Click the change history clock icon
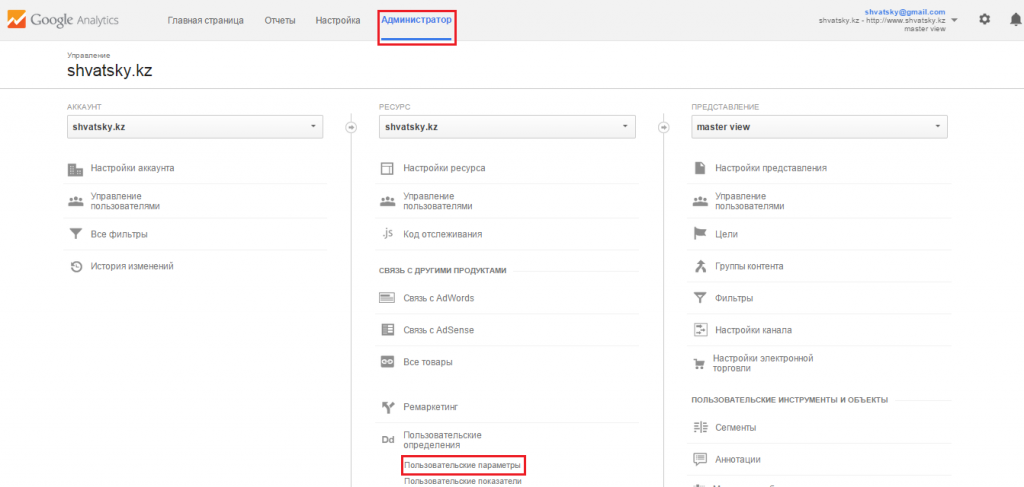The image size is (1024, 487). pos(75,266)
